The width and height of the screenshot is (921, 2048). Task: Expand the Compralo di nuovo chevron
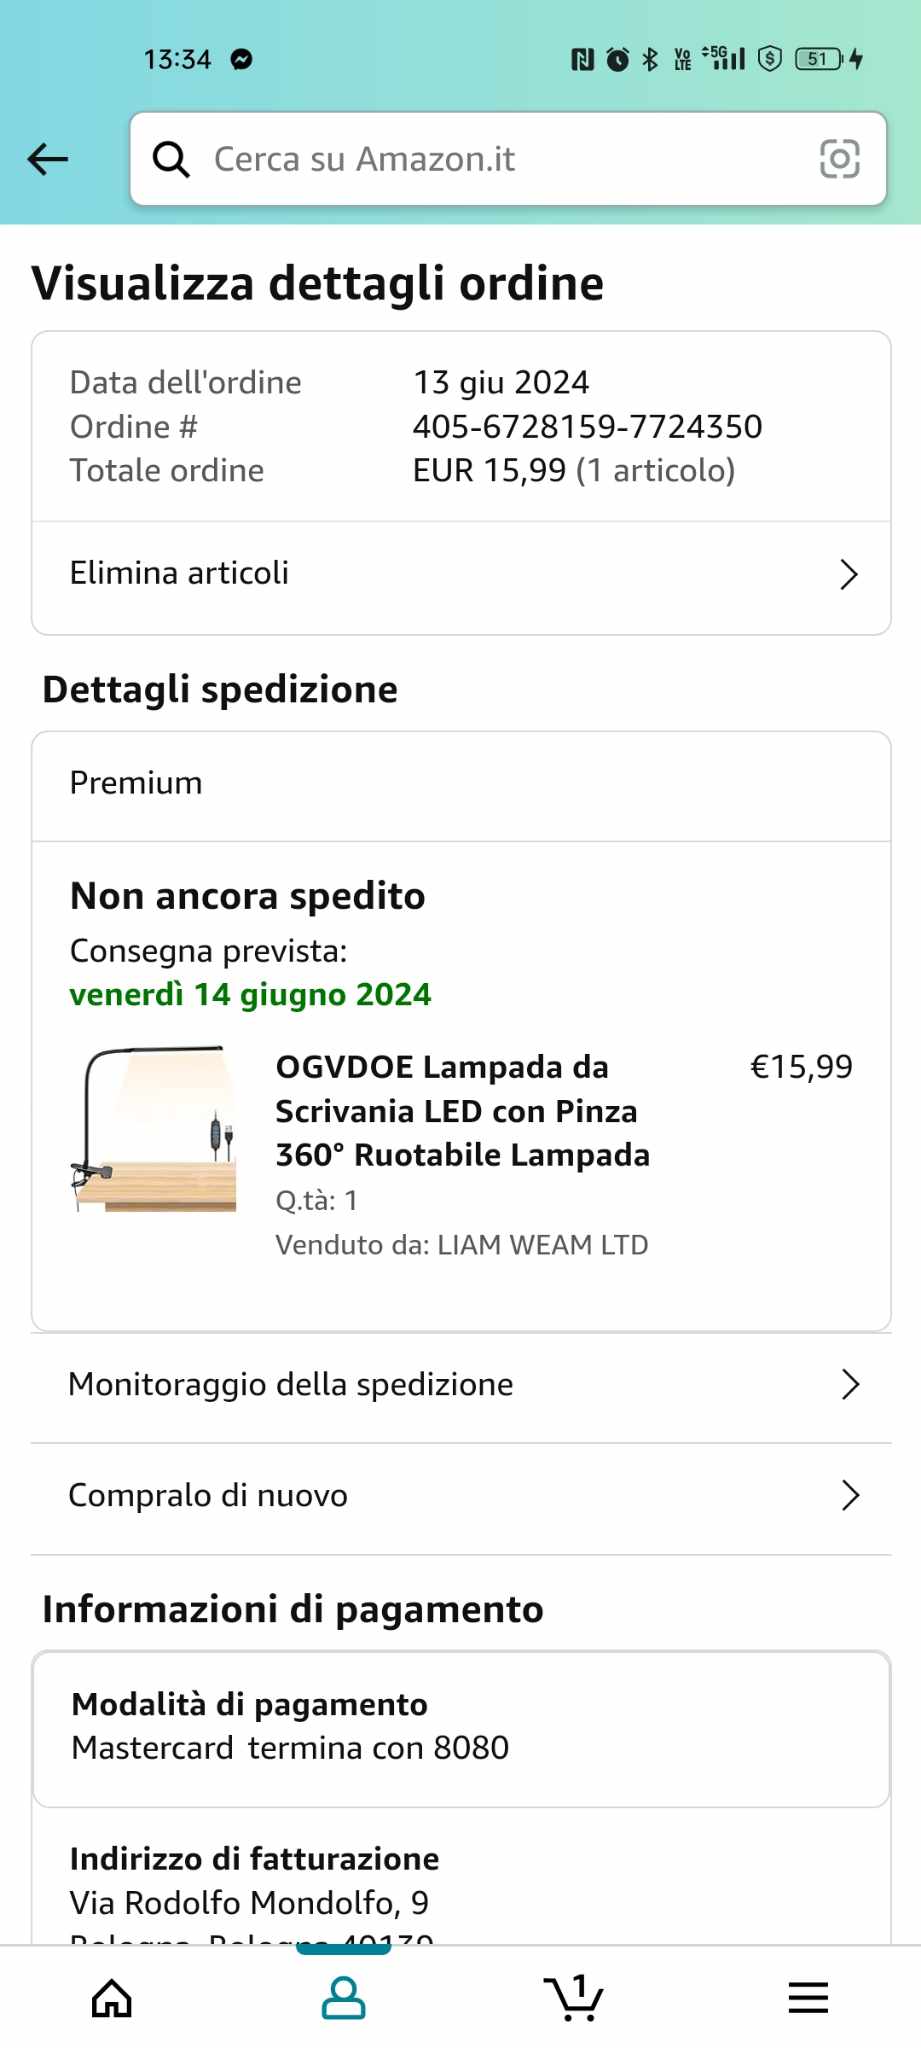pos(850,1496)
